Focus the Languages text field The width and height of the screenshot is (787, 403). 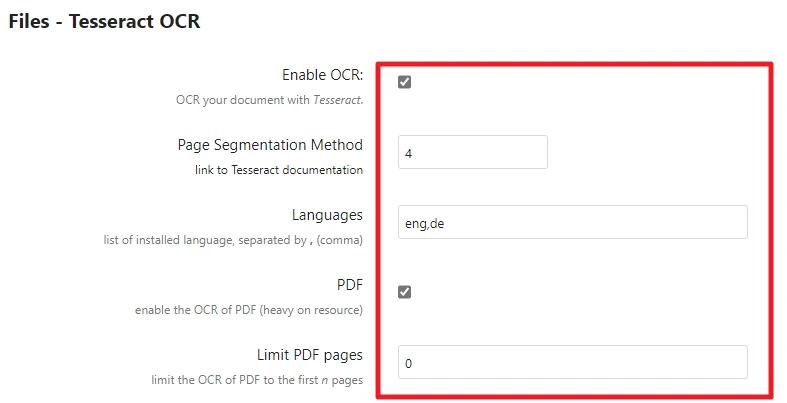(572, 223)
